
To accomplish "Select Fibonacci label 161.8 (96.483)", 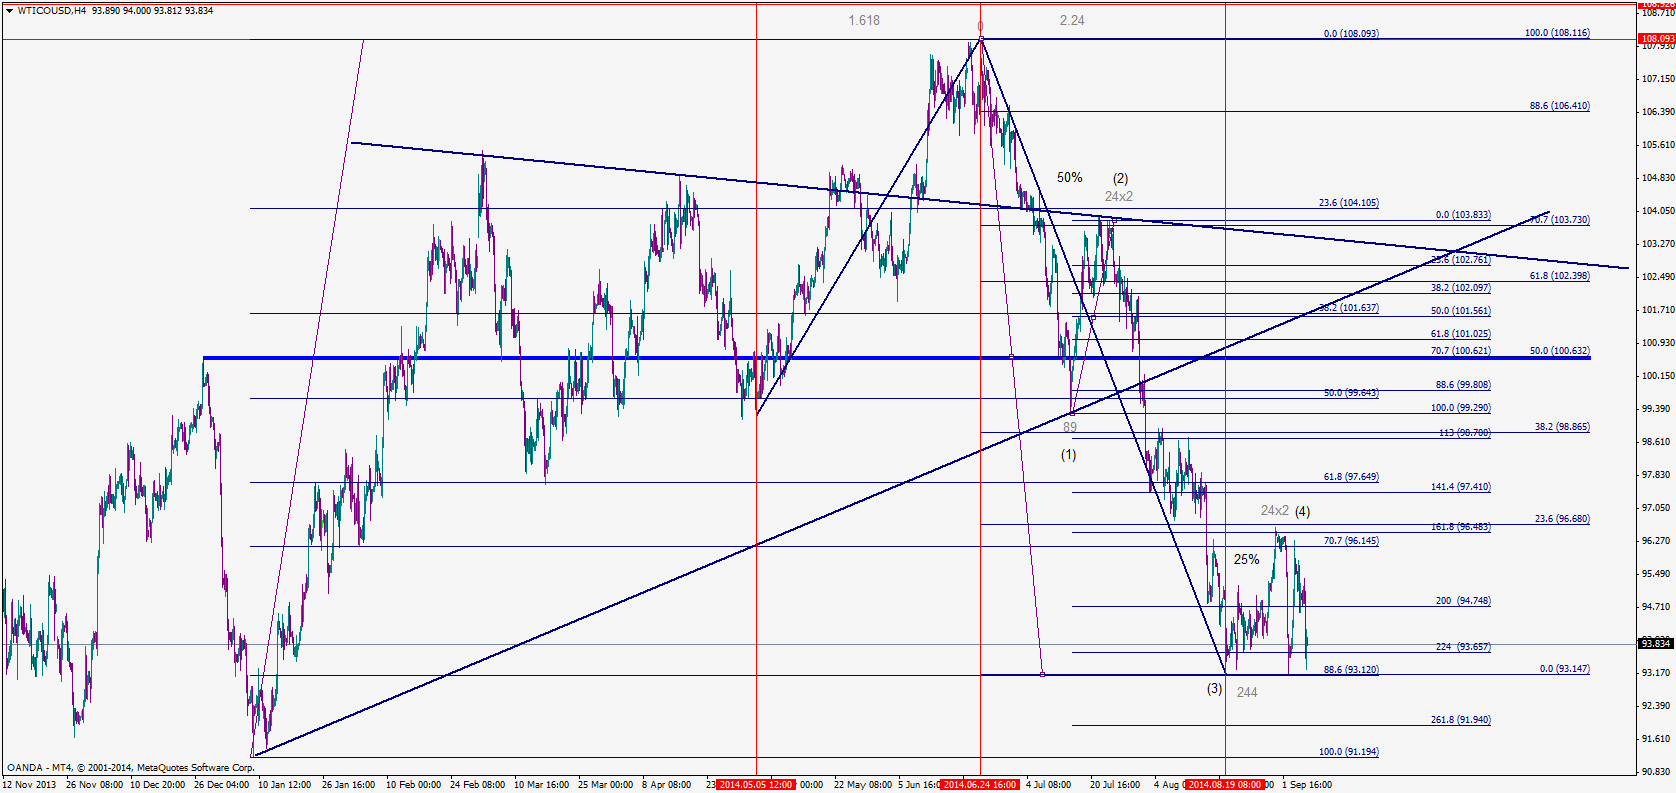I will [1460, 526].
